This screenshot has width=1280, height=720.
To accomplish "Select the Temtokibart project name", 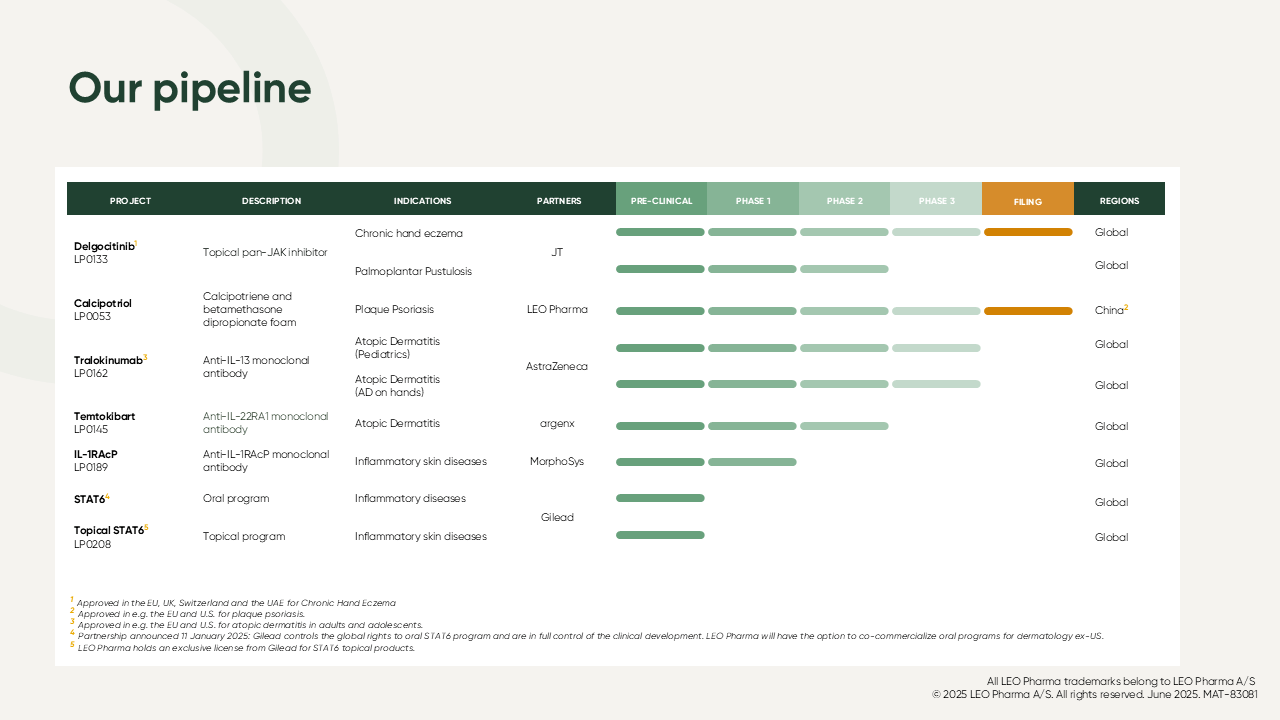I will tap(104, 416).
